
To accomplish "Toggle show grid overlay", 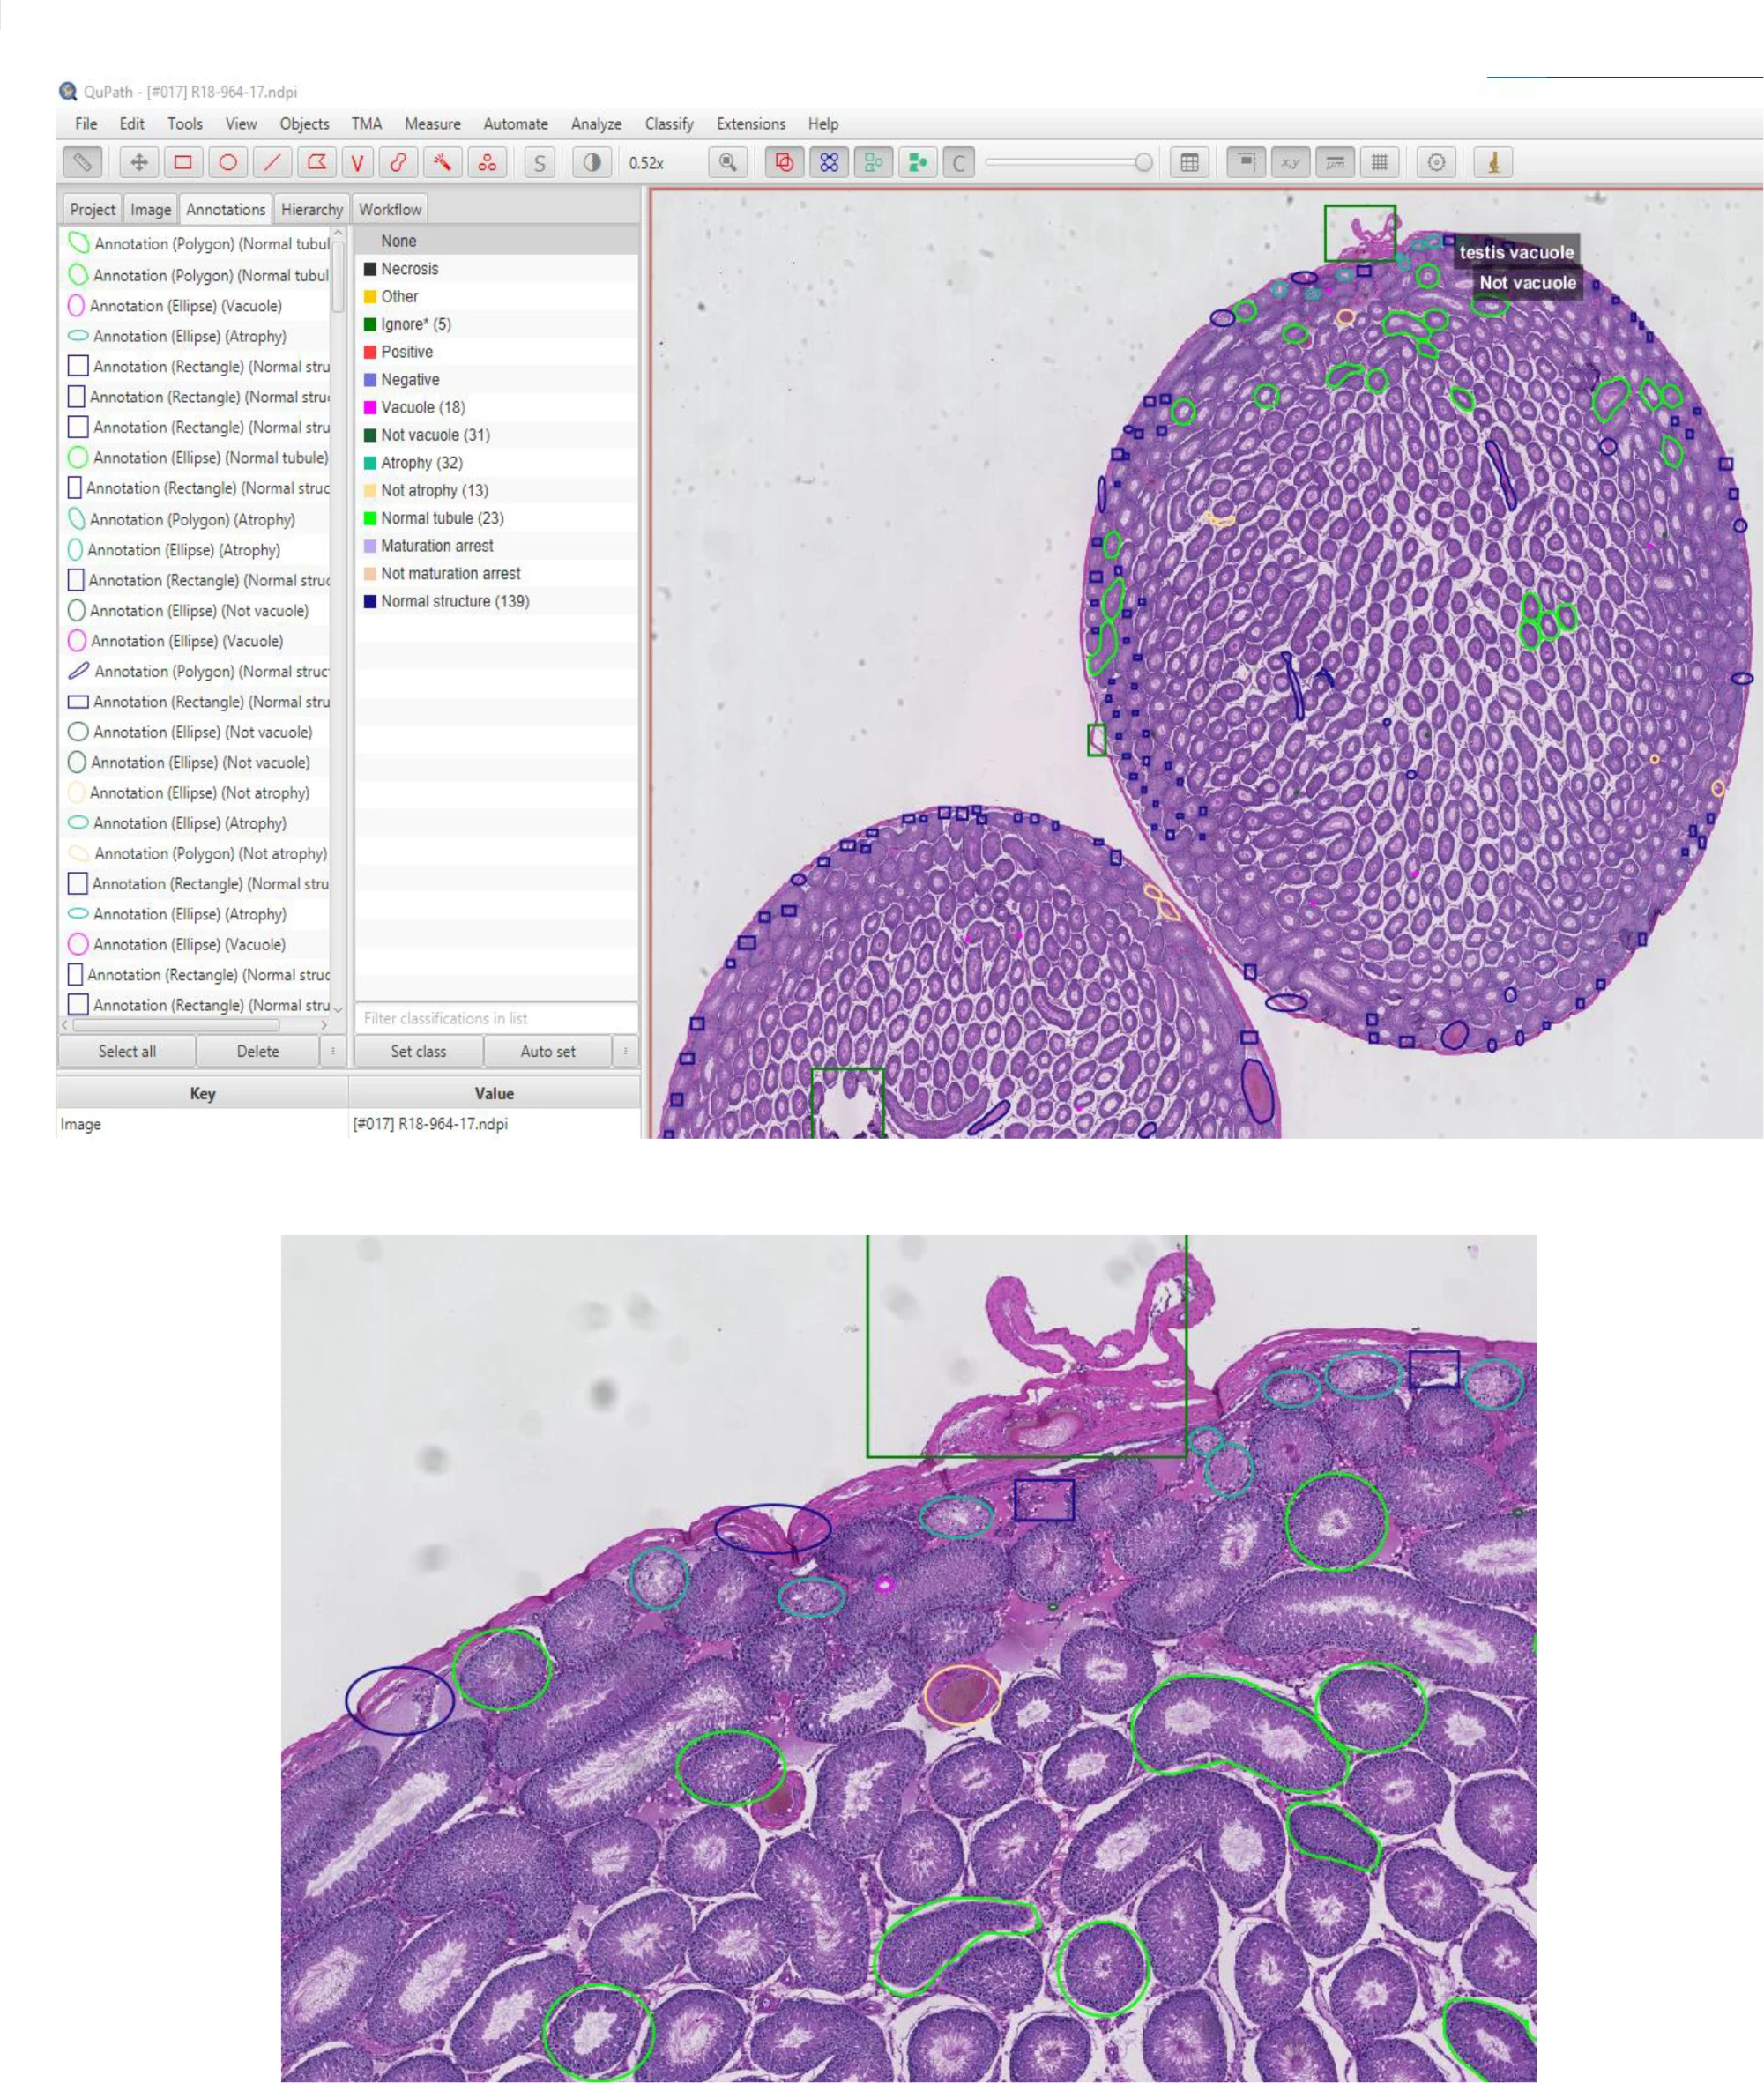I will (x=1380, y=162).
